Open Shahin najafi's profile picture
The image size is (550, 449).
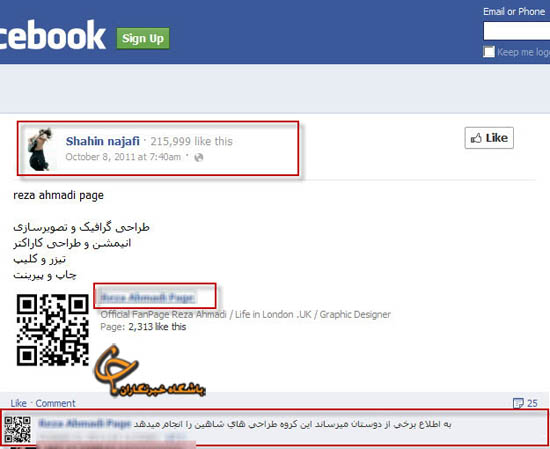tap(40, 149)
